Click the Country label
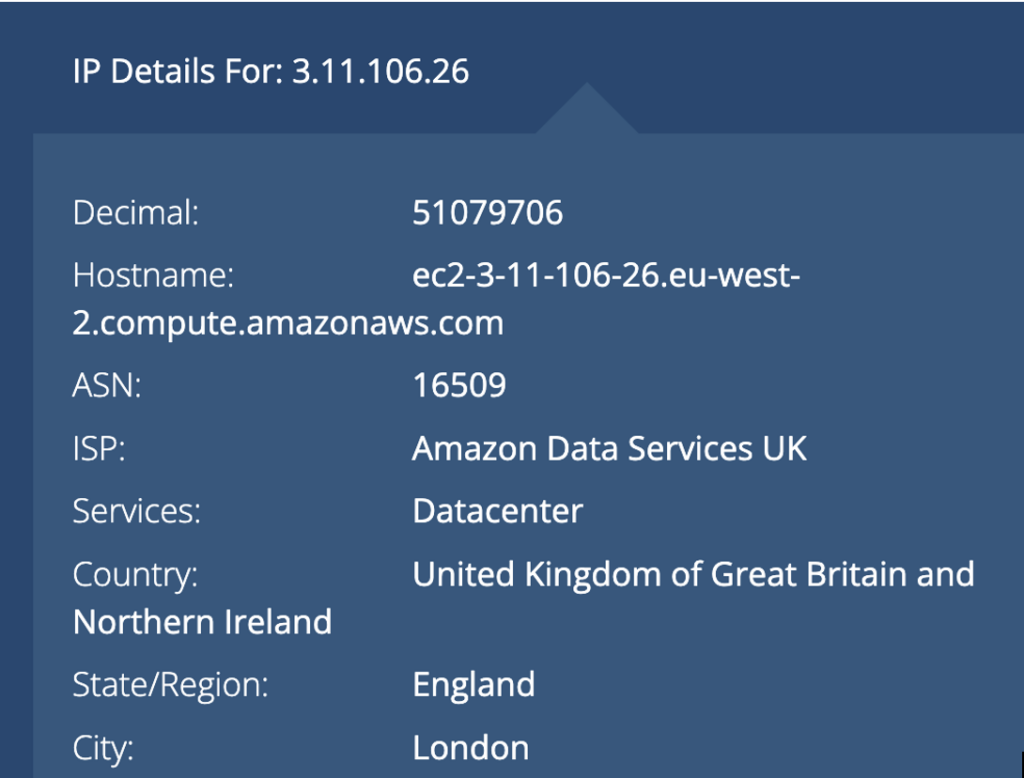Image resolution: width=1024 pixels, height=778 pixels. pyautogui.click(x=135, y=574)
